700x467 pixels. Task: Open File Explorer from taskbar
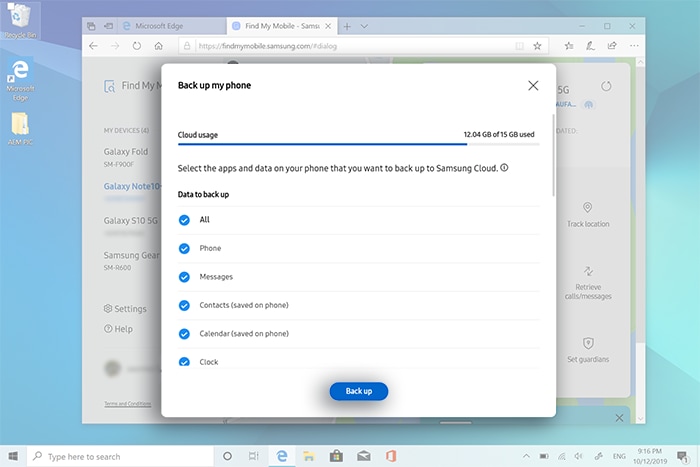tap(308, 456)
